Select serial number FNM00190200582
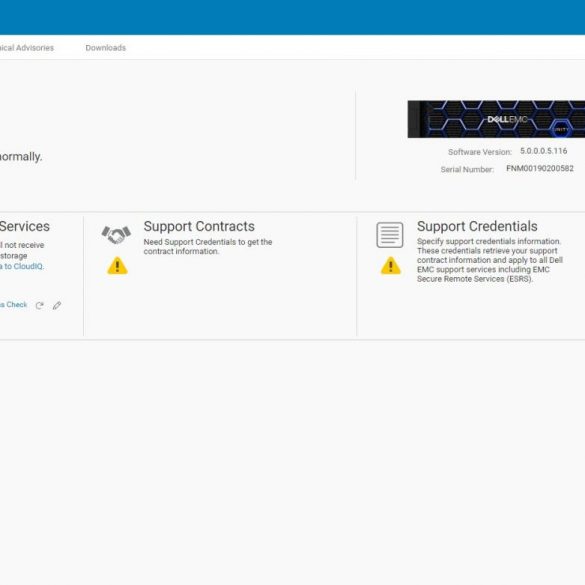This screenshot has height=585, width=585. [x=540, y=168]
